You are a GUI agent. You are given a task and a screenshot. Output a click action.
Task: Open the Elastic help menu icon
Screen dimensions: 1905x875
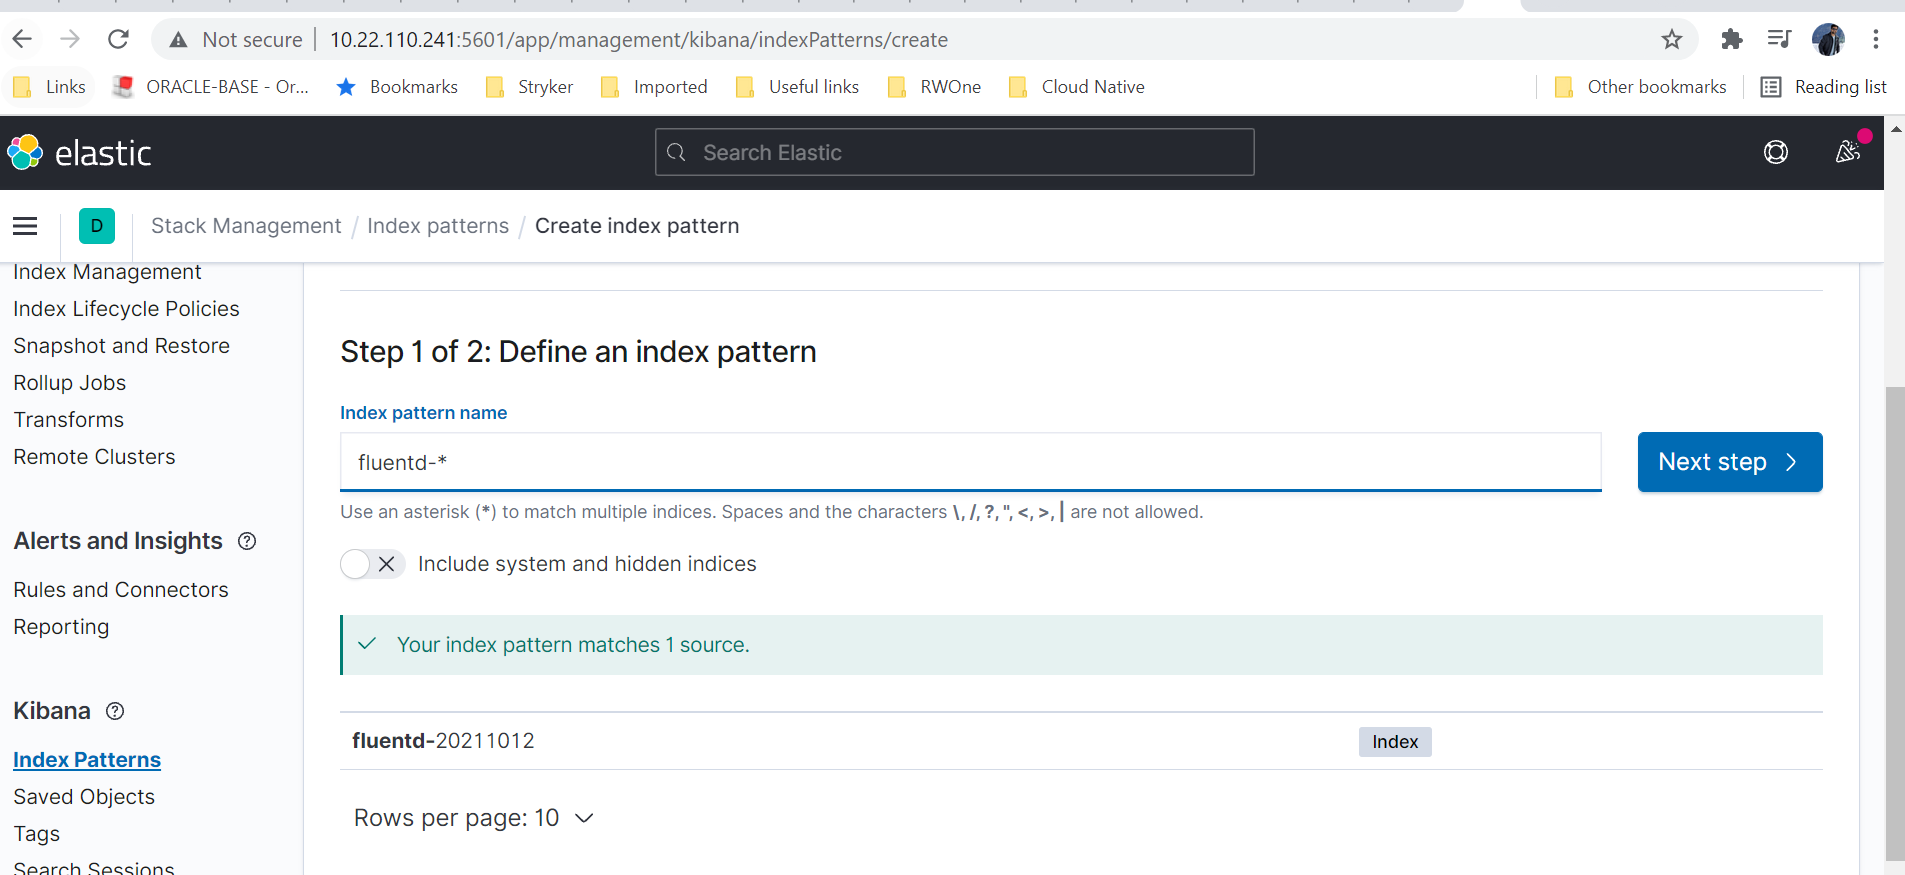(1776, 152)
